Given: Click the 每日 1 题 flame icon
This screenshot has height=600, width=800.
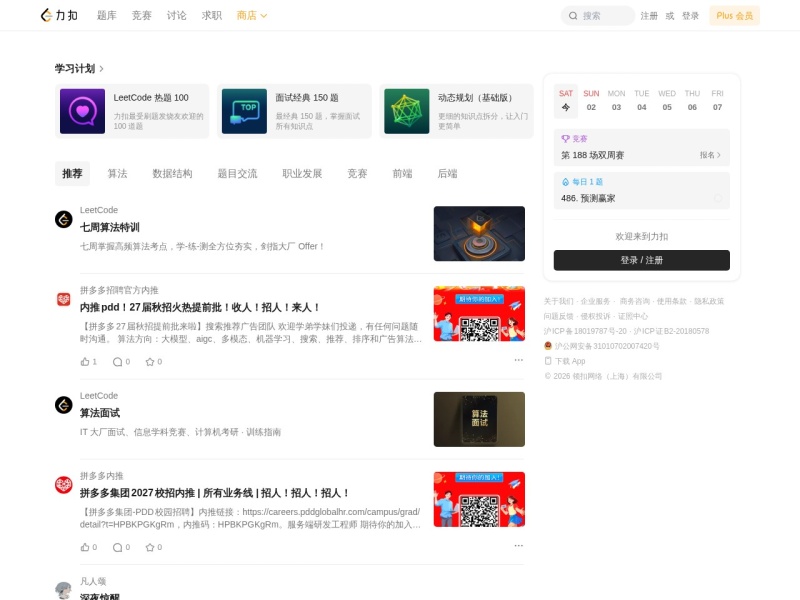Looking at the screenshot, I should [565, 182].
